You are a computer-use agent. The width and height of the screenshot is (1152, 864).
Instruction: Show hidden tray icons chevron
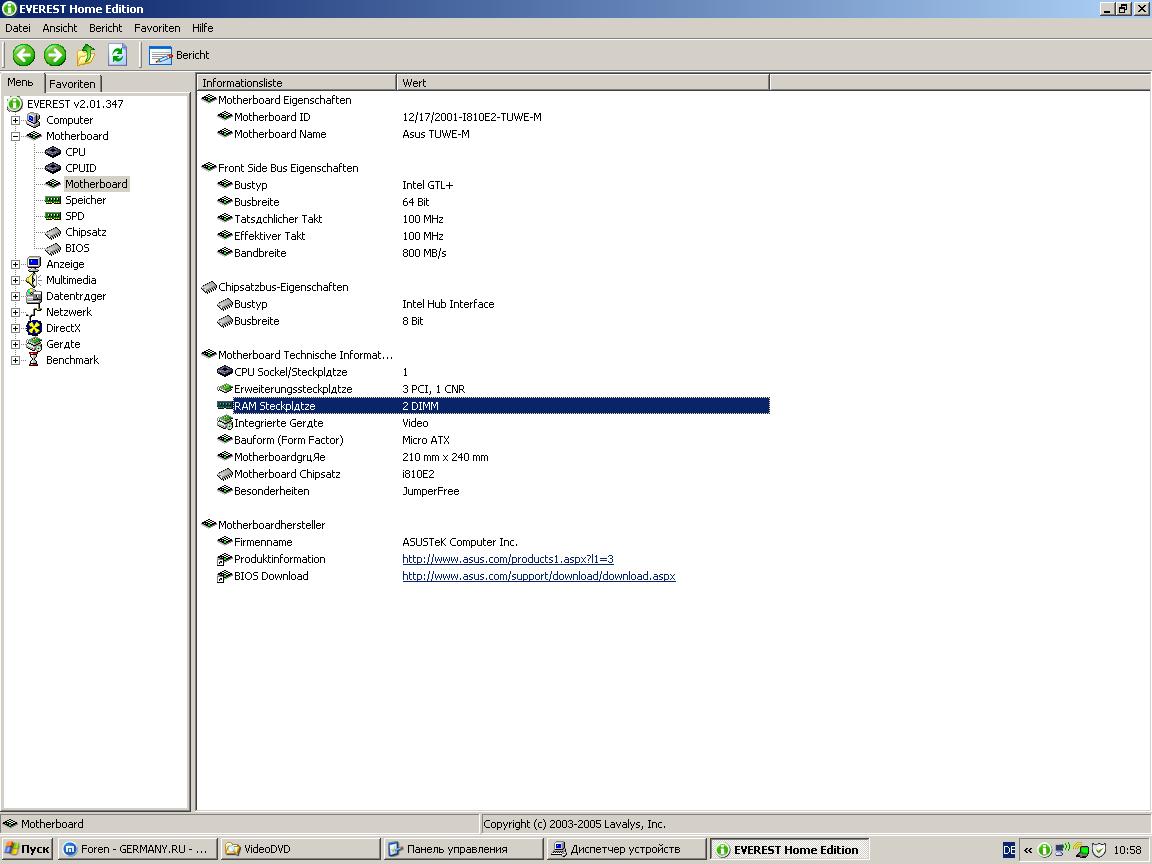coord(1028,850)
